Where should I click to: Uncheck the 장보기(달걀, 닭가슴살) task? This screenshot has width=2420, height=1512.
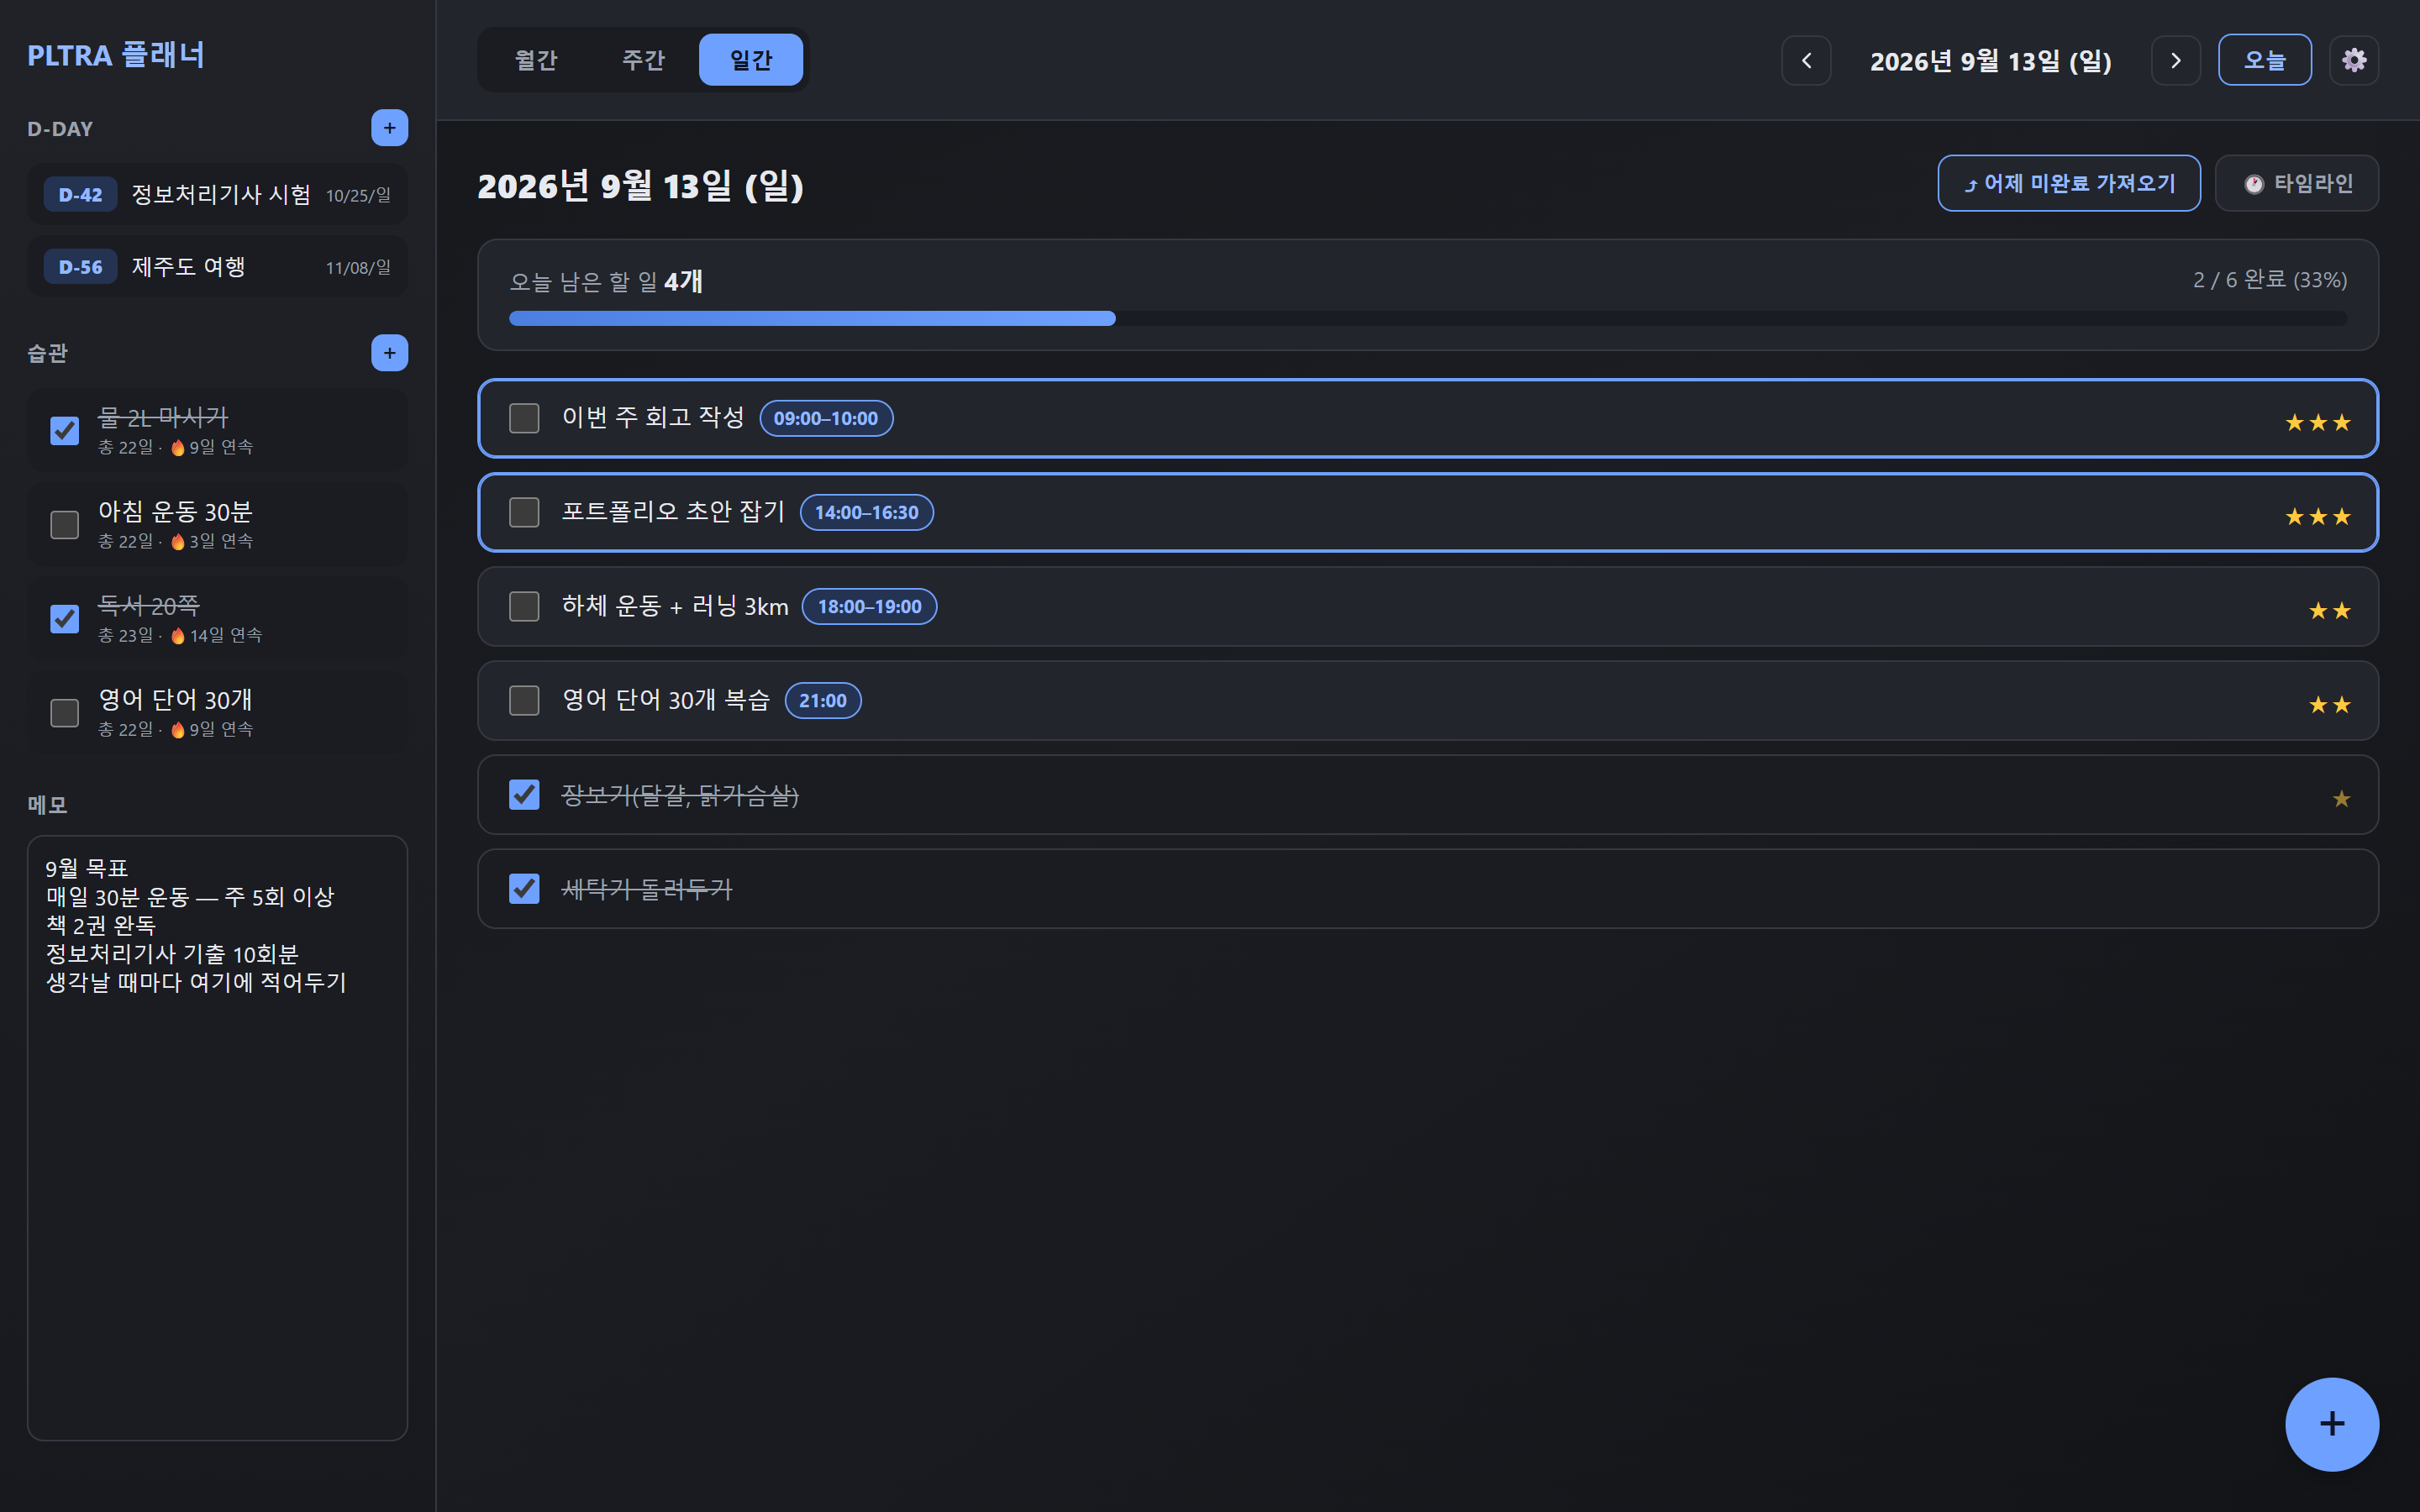524,794
